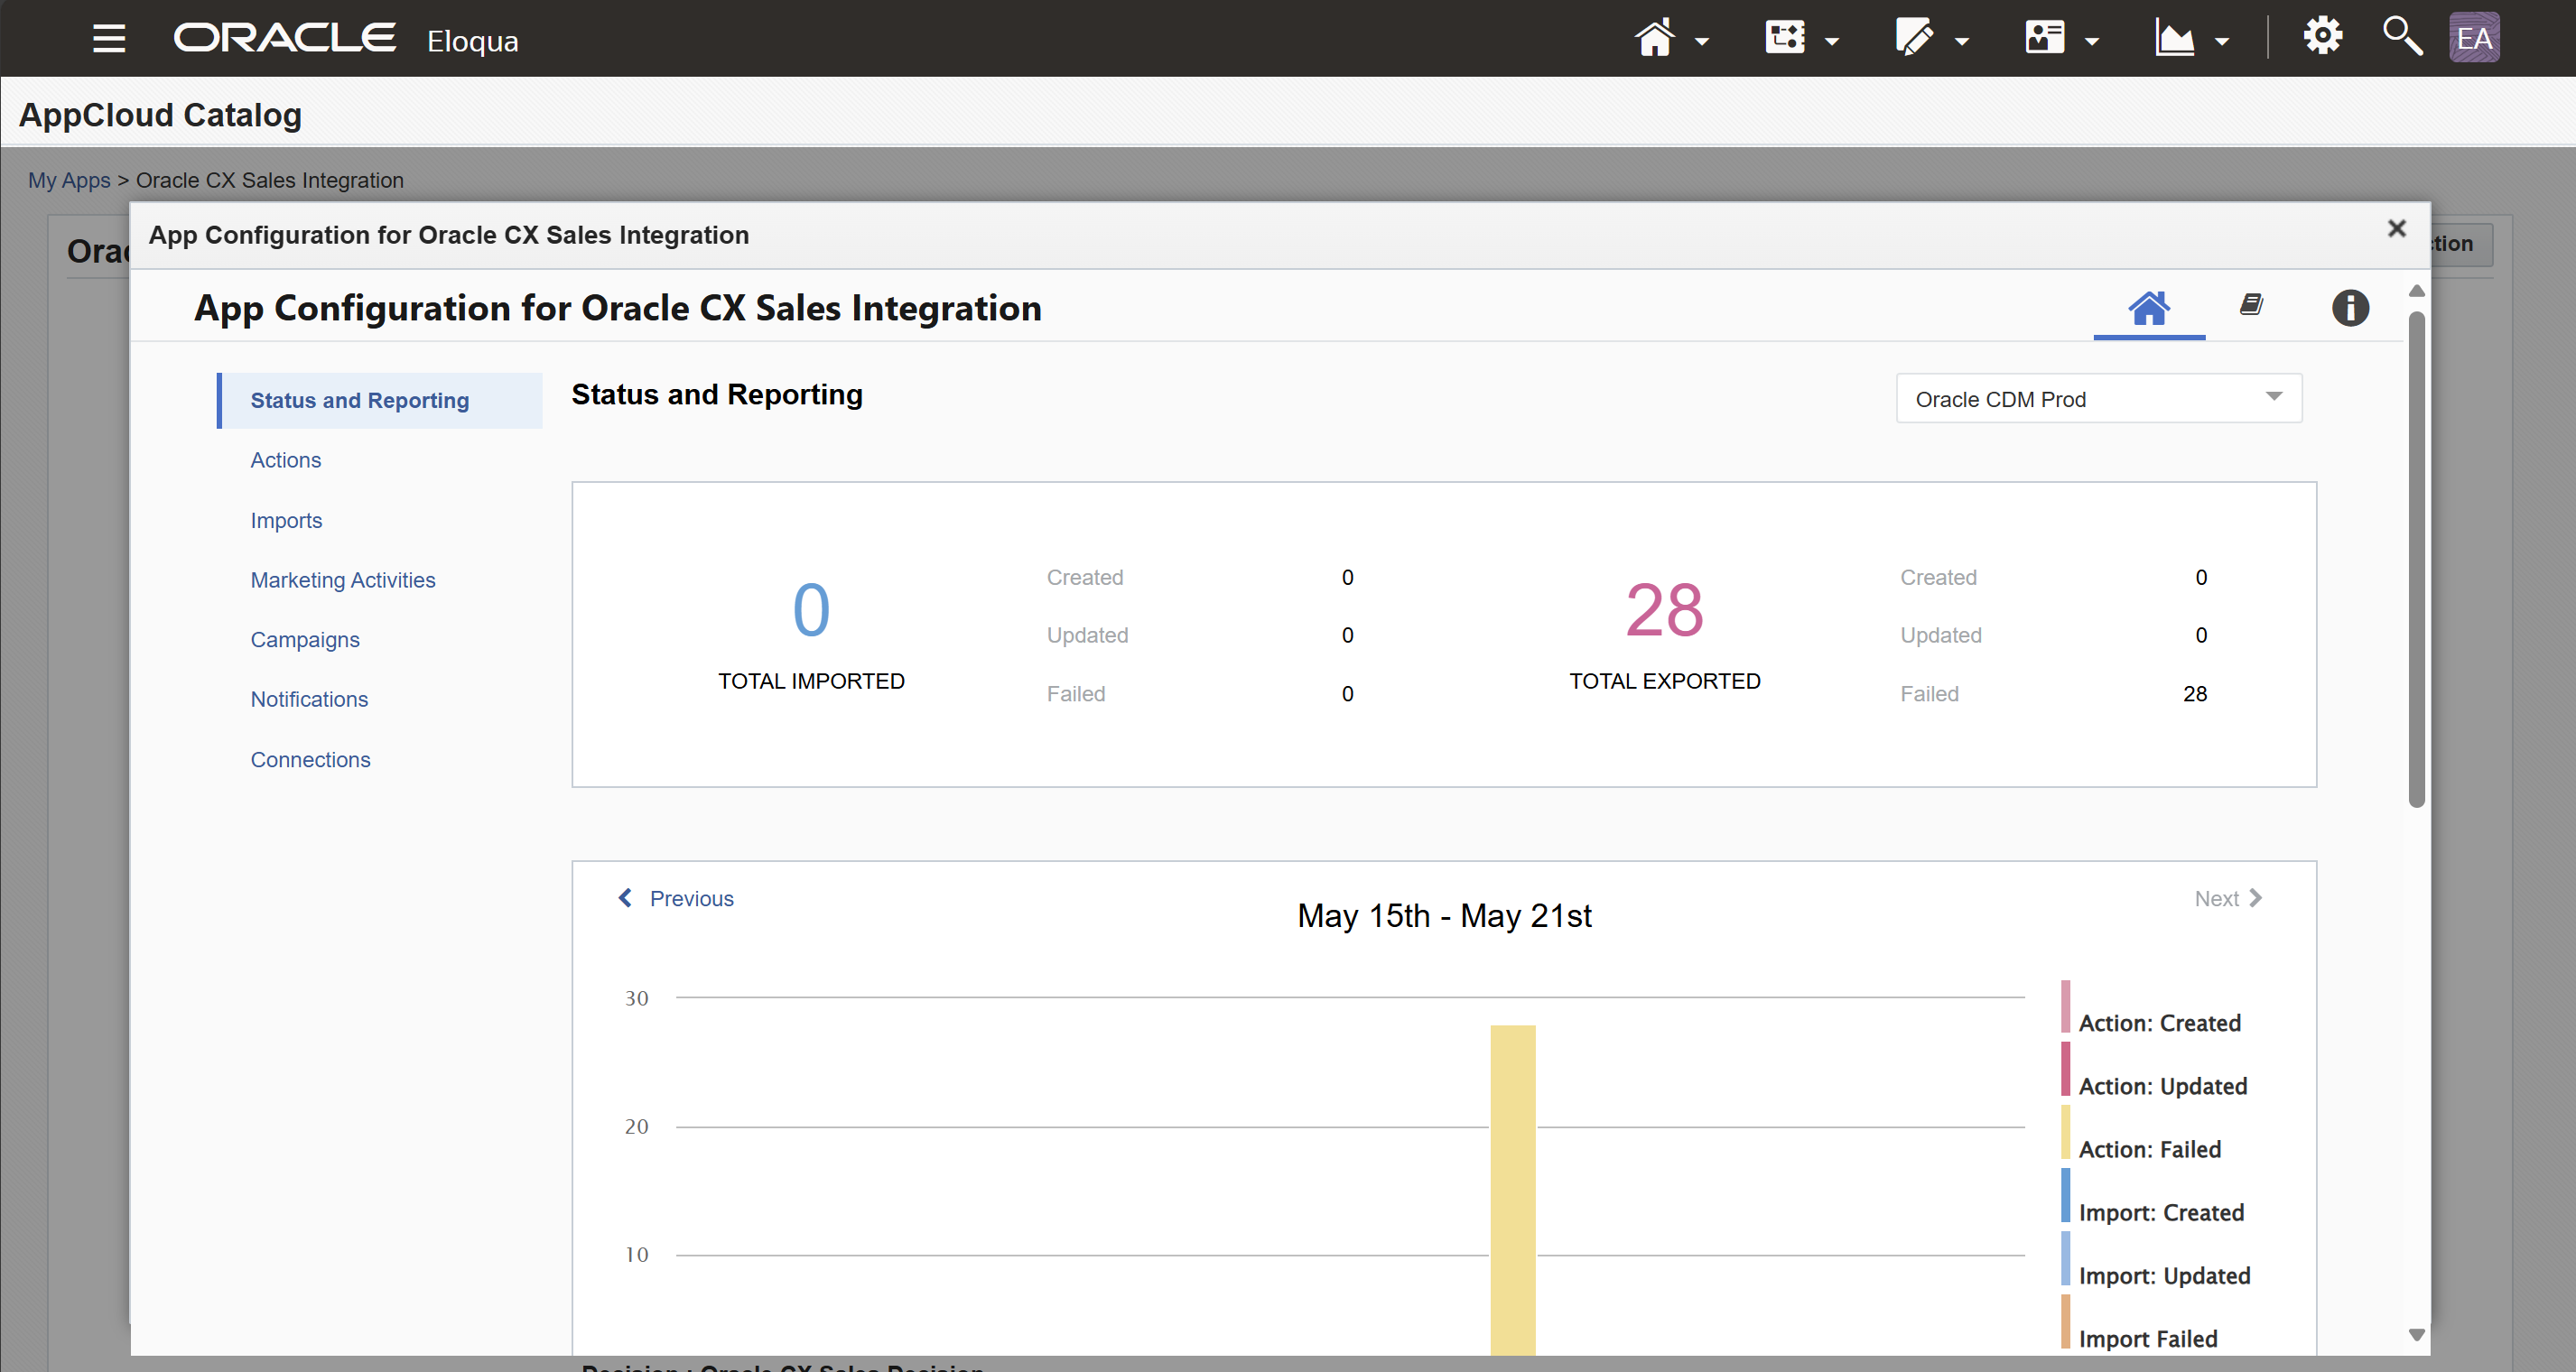Image resolution: width=2576 pixels, height=1372 pixels.
Task: Click the search magnifier icon
Action: [2402, 37]
